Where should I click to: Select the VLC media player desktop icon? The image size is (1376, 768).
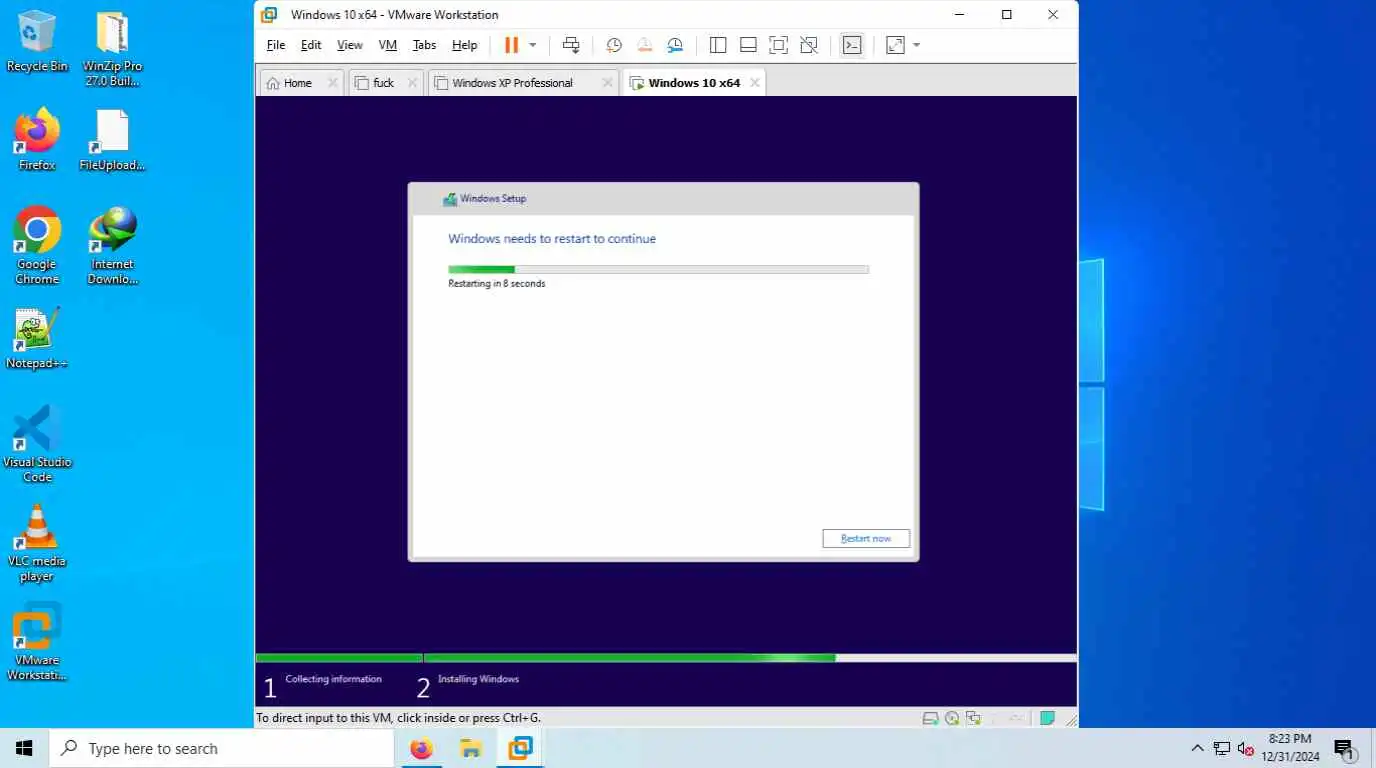tap(37, 542)
